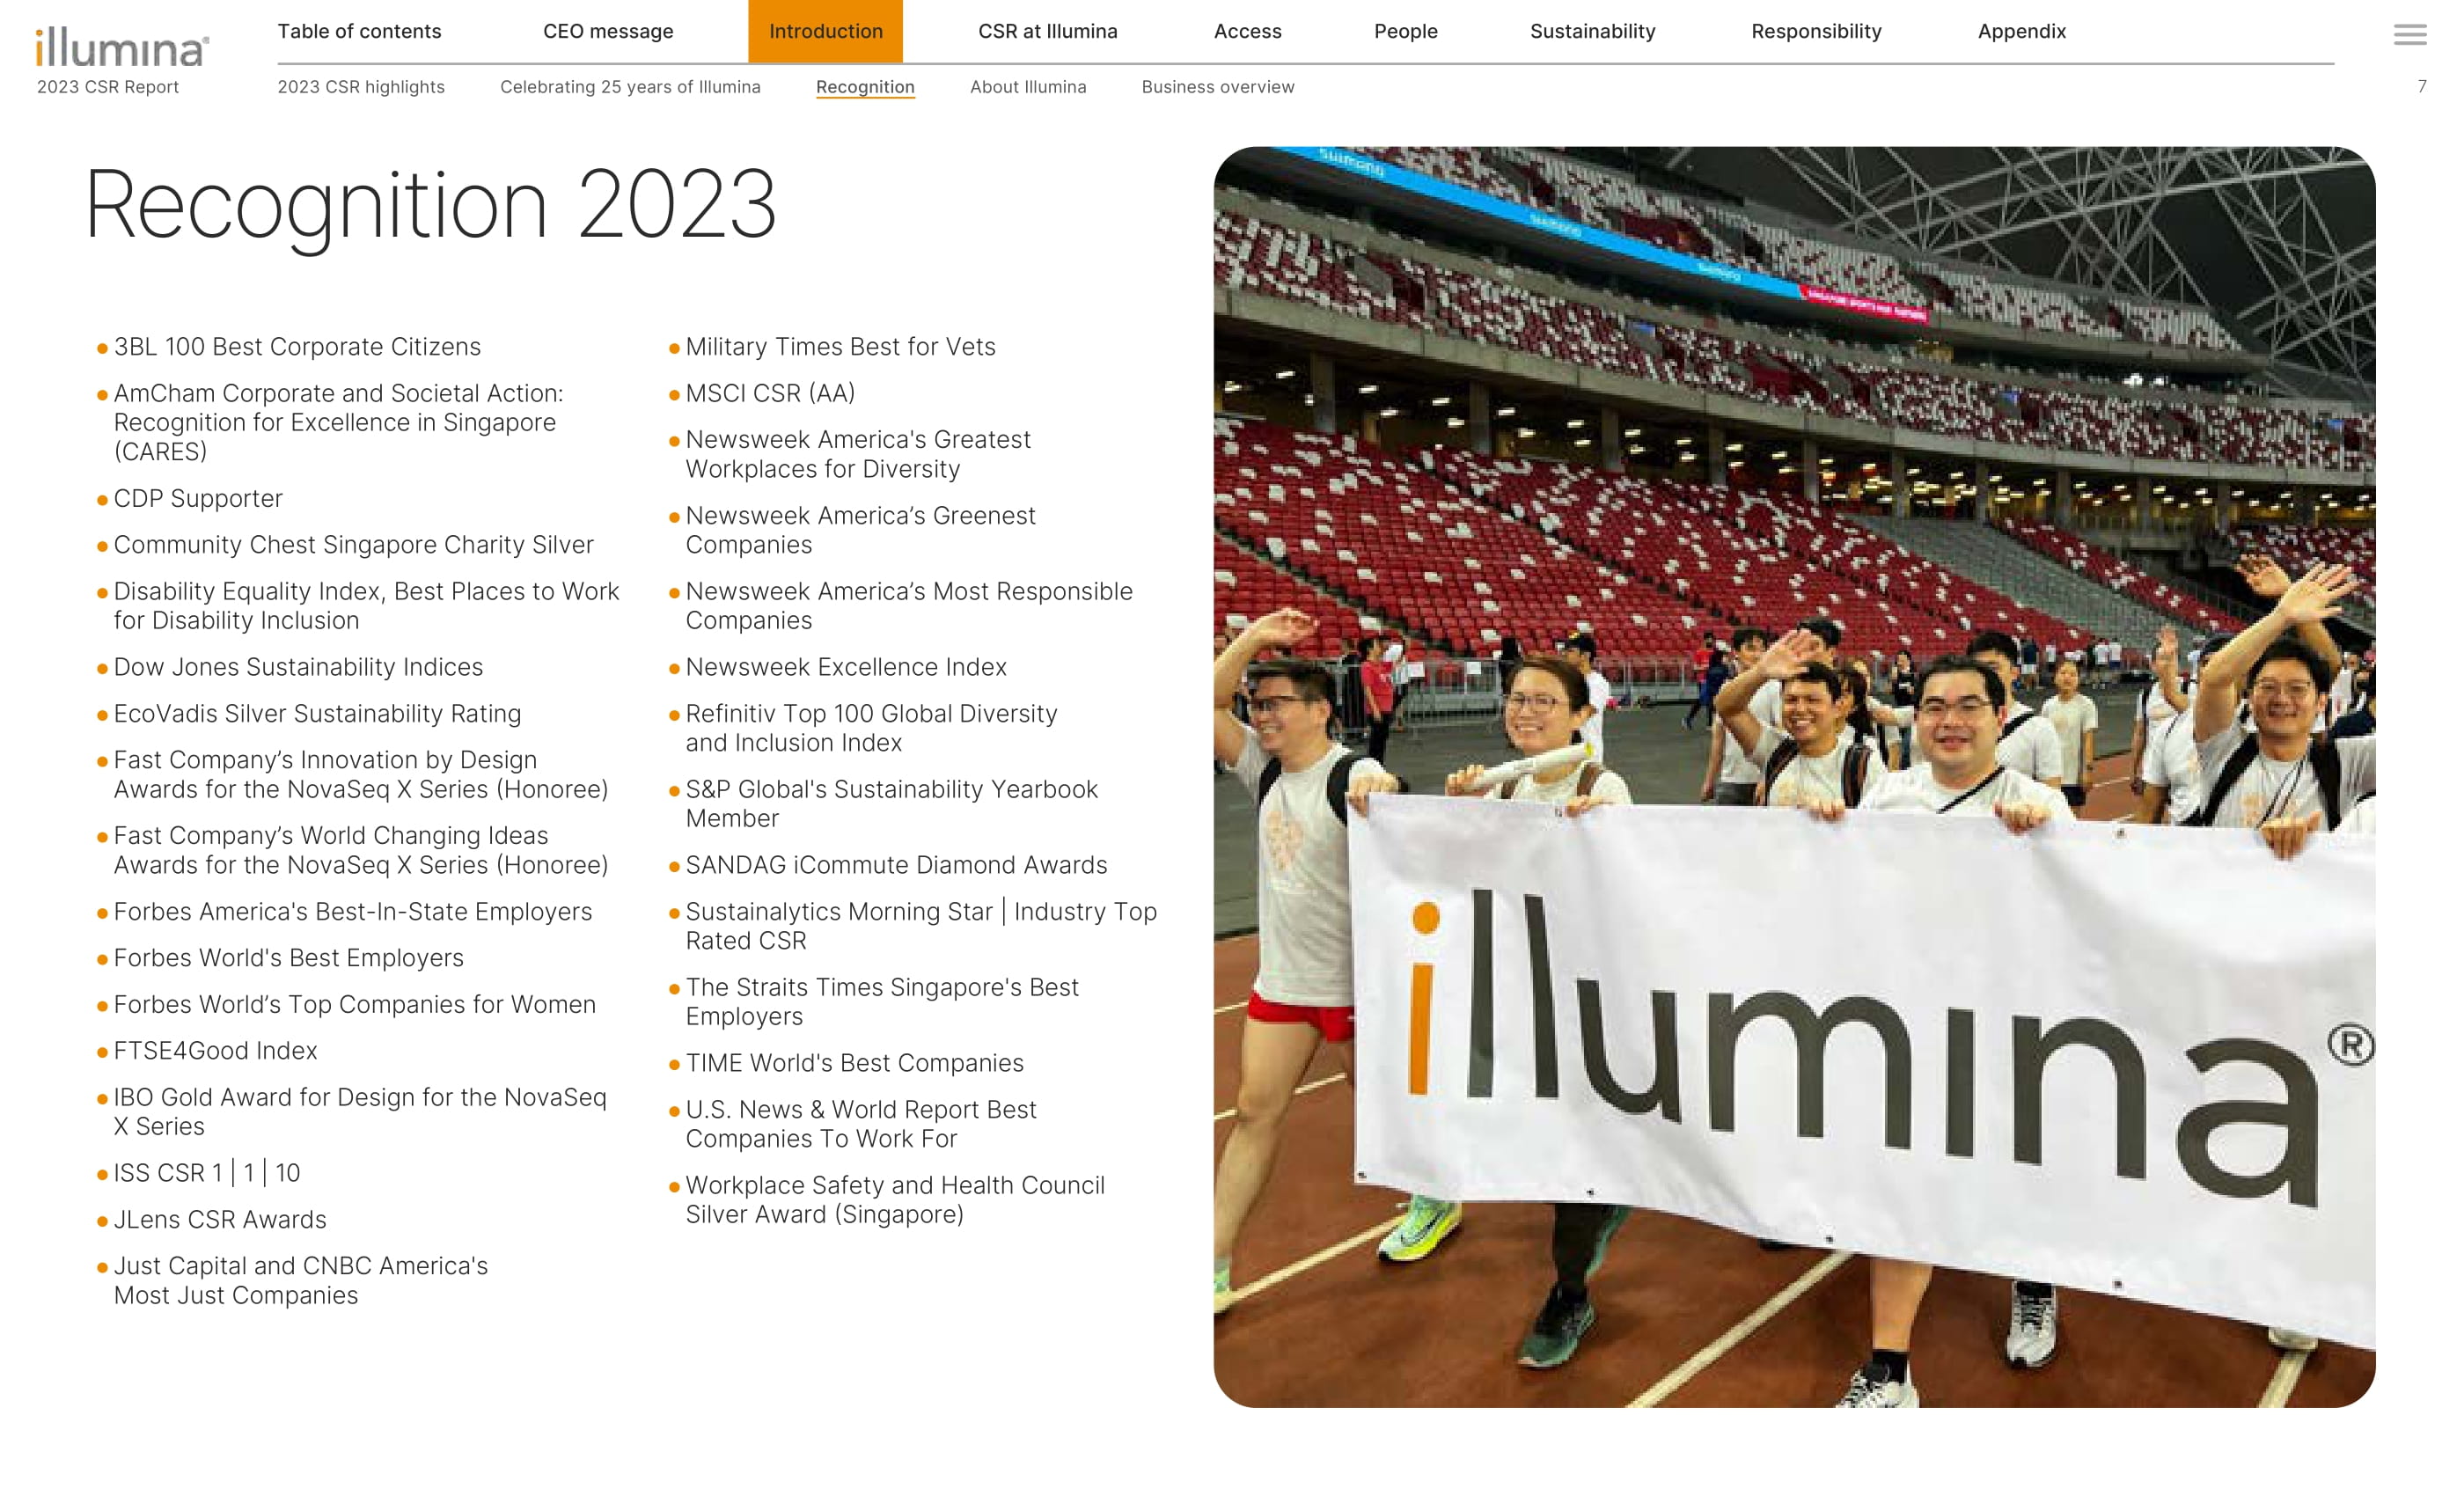Select the Introduction tab
Screen dimensions: 2464x1496
click(x=825, y=31)
